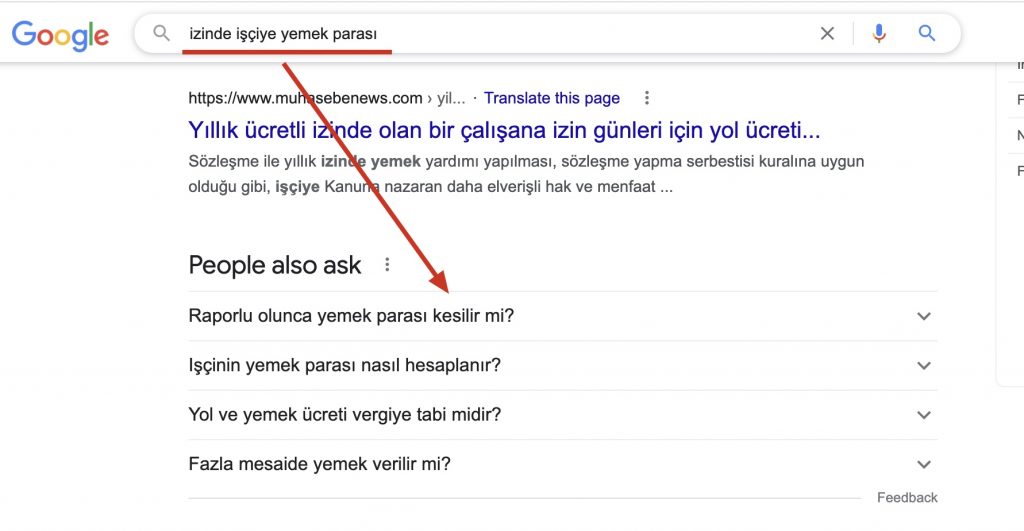This screenshot has height=531, width=1024.
Task: Open the Google logo homepage link
Action: (60, 35)
